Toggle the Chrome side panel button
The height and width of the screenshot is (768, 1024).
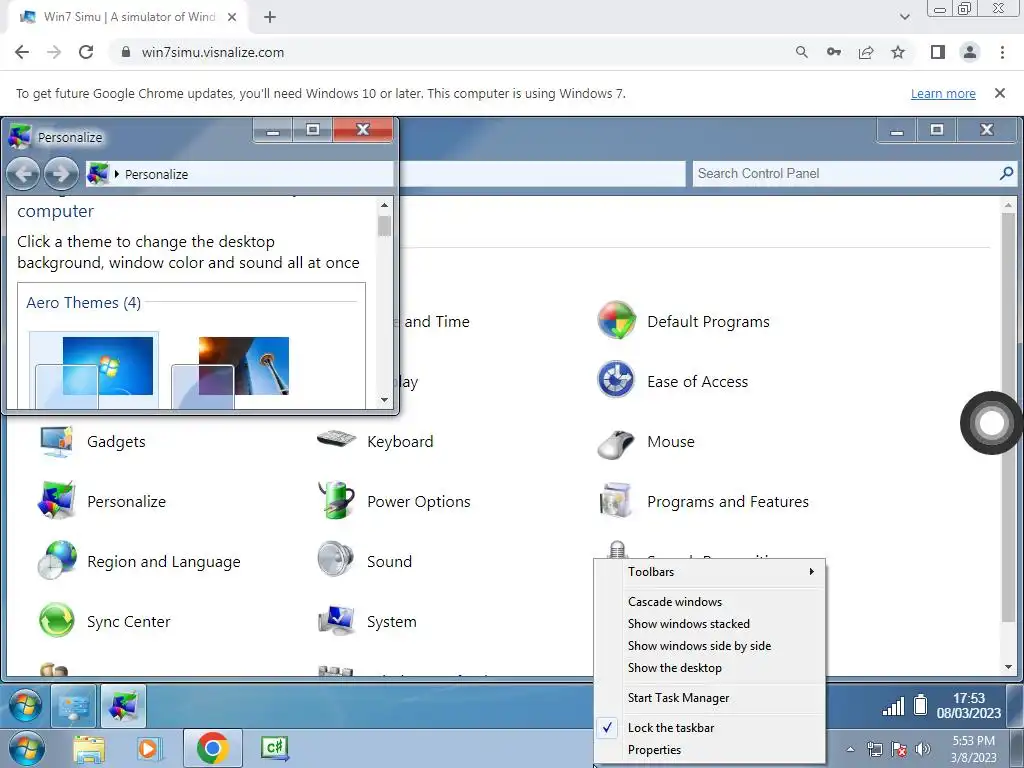tap(938, 52)
